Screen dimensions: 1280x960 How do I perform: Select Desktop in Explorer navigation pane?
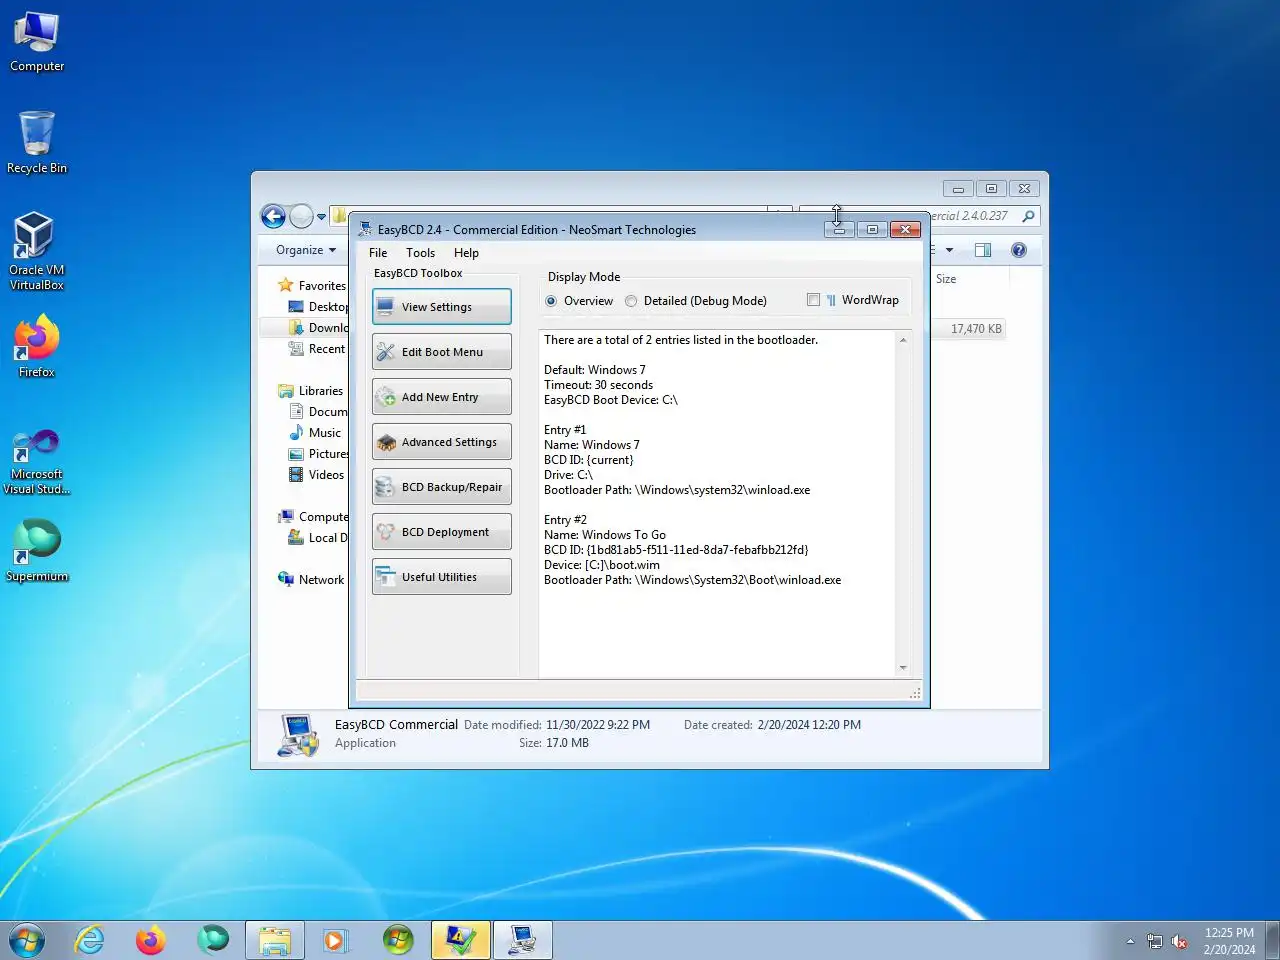[x=318, y=307]
